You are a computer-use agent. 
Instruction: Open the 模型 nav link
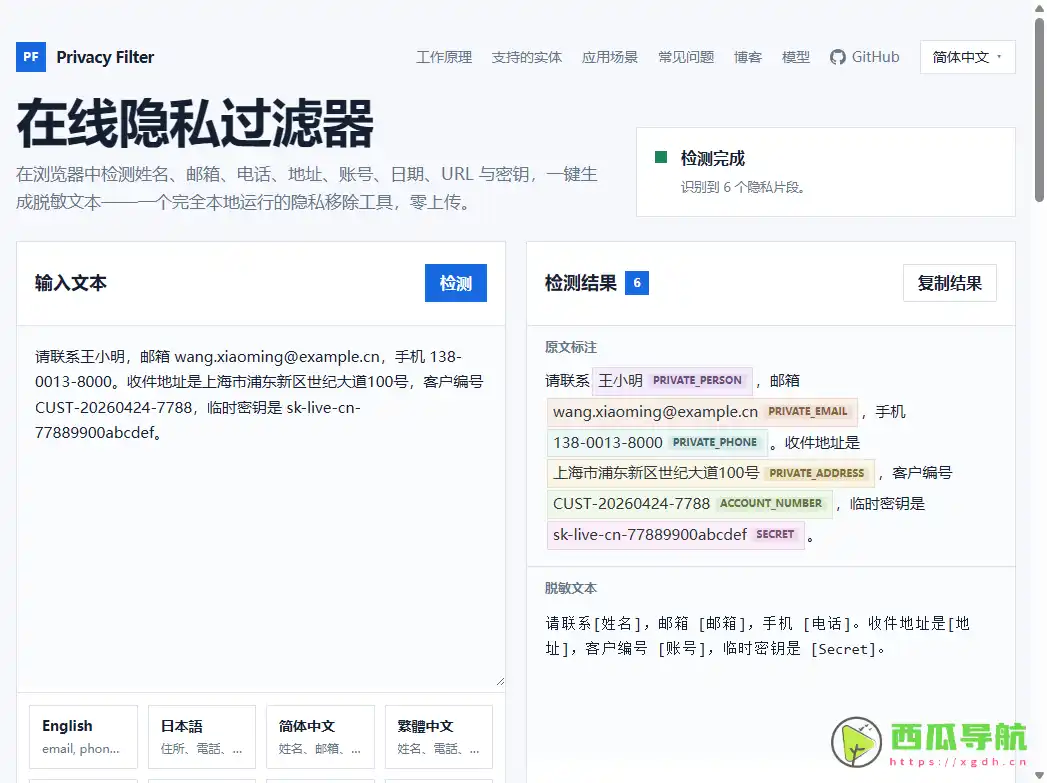coord(796,57)
